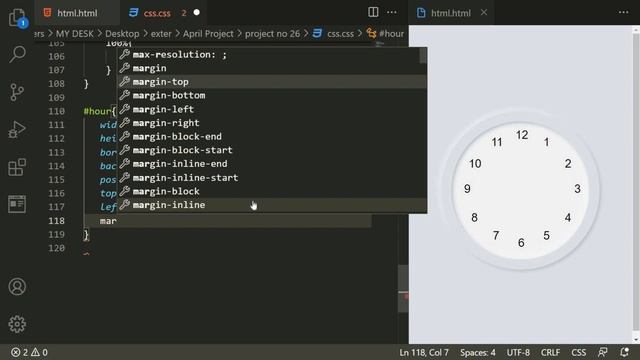Select the margin-block-start suggestion

(x=272, y=150)
